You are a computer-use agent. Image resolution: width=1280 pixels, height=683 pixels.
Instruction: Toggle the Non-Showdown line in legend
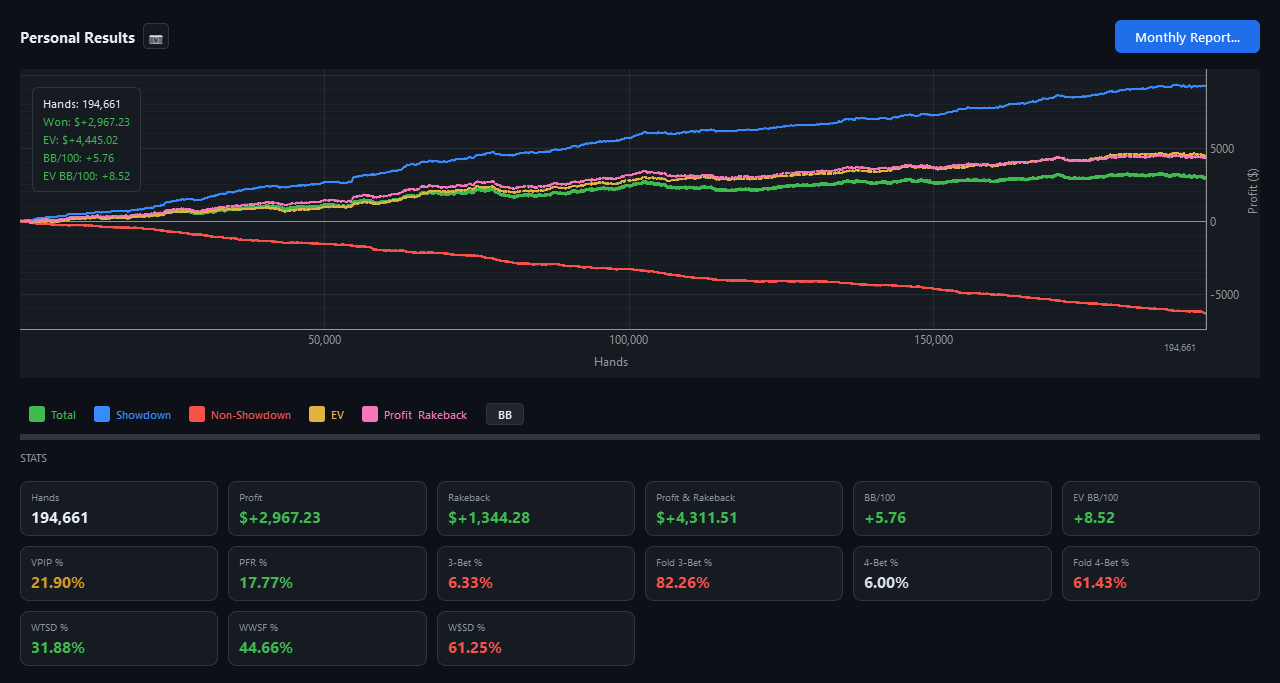pos(240,414)
